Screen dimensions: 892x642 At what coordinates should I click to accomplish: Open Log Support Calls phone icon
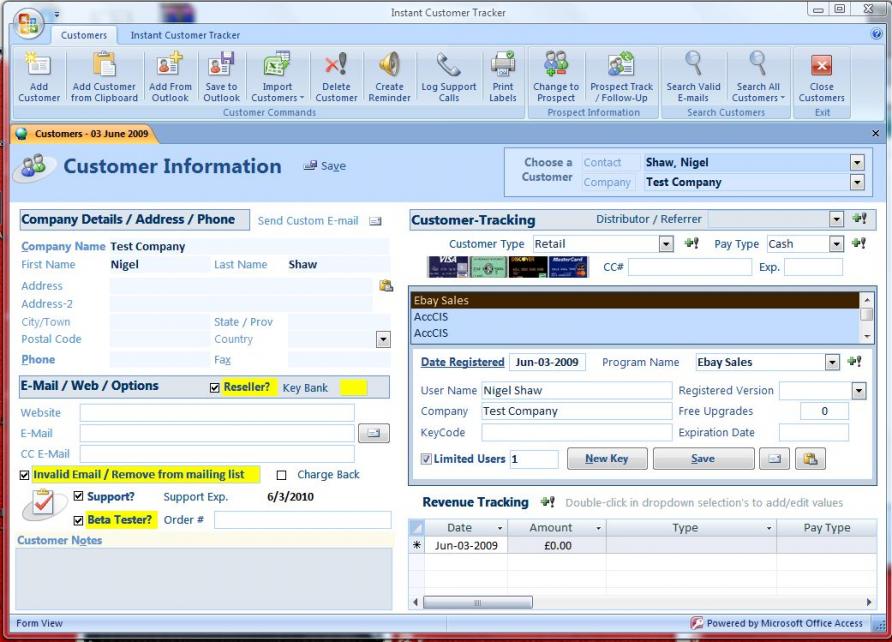(x=448, y=64)
